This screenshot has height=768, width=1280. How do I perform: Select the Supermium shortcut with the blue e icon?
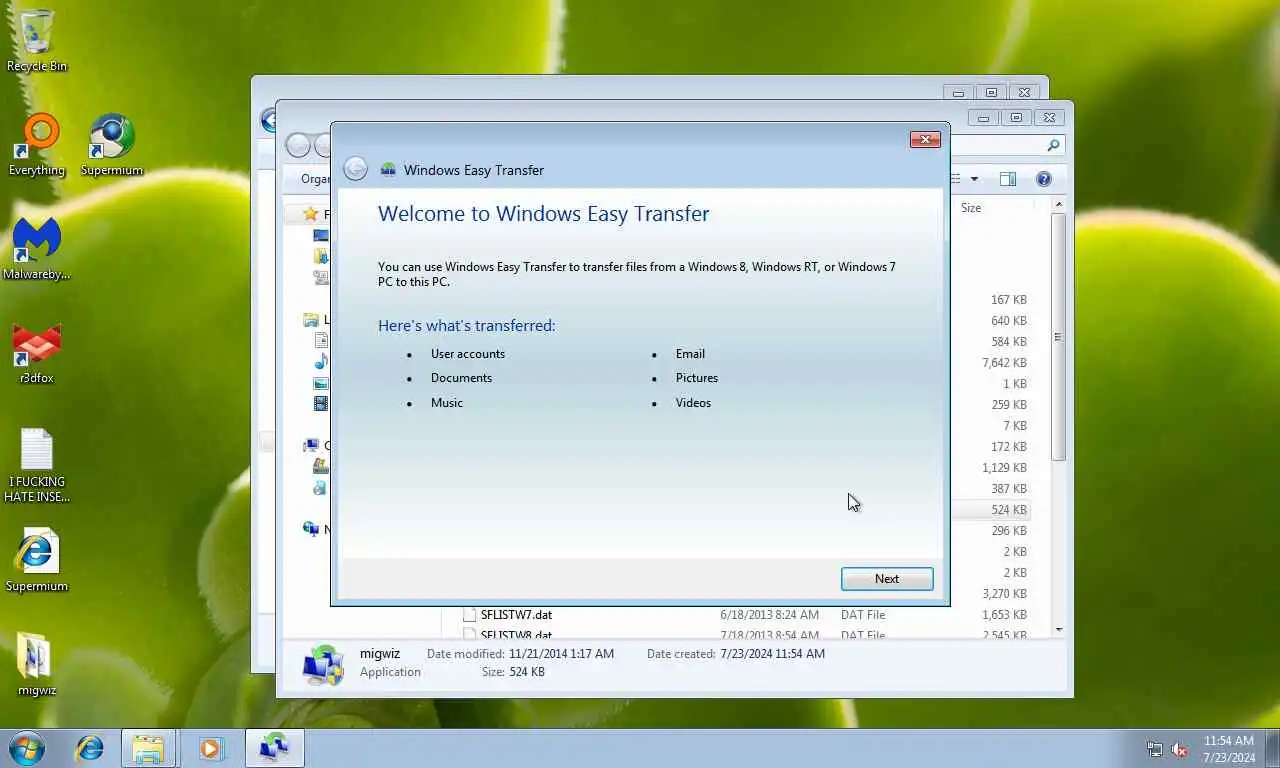pos(37,560)
